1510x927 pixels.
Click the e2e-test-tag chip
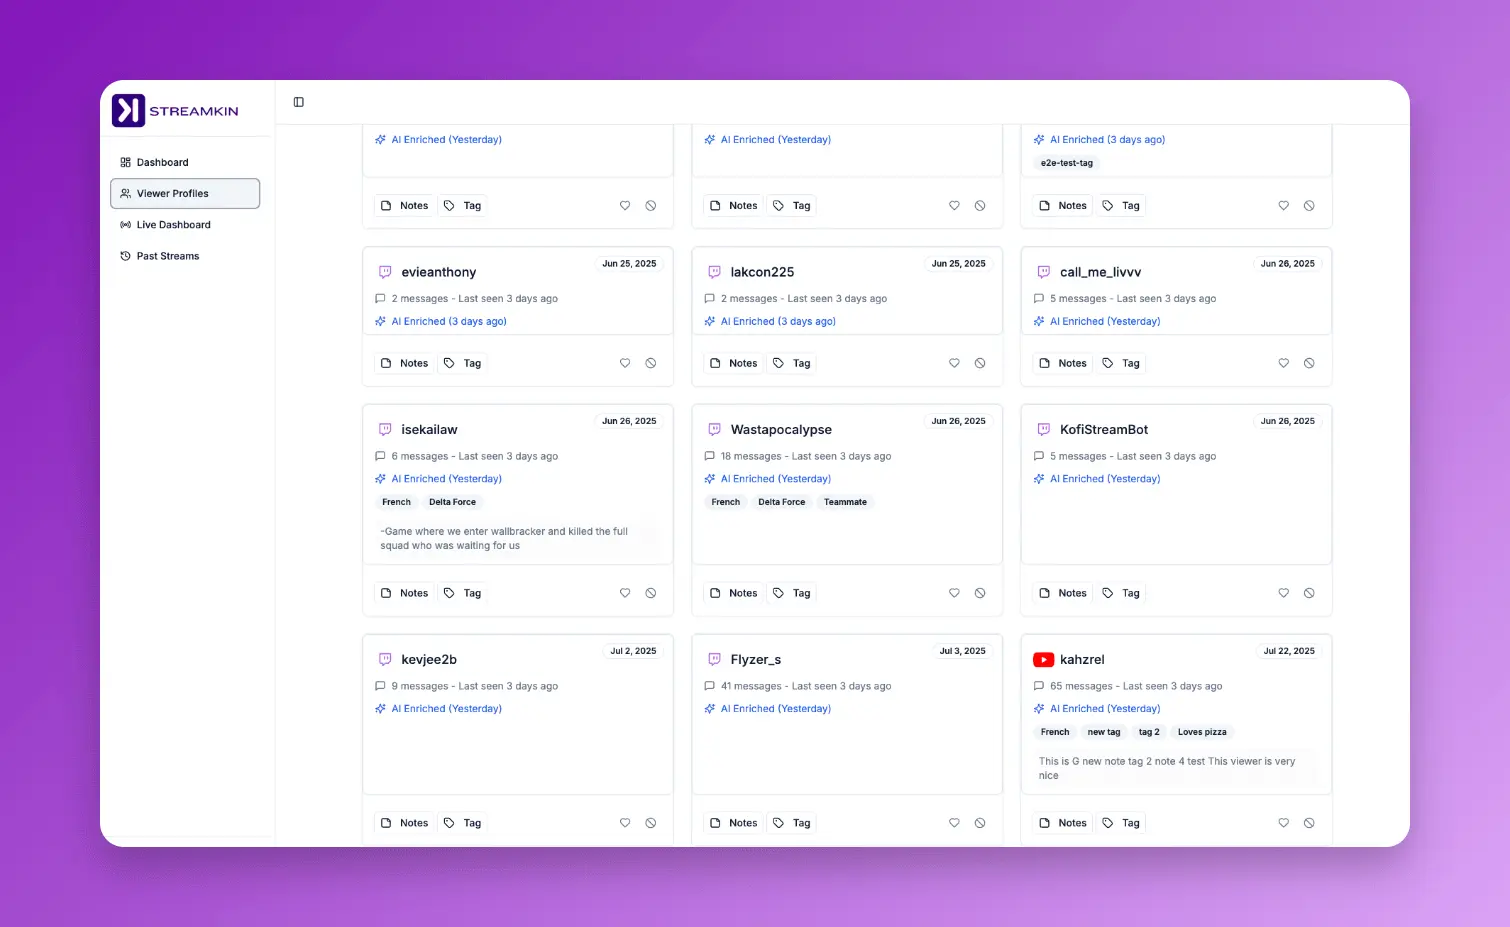(x=1067, y=163)
